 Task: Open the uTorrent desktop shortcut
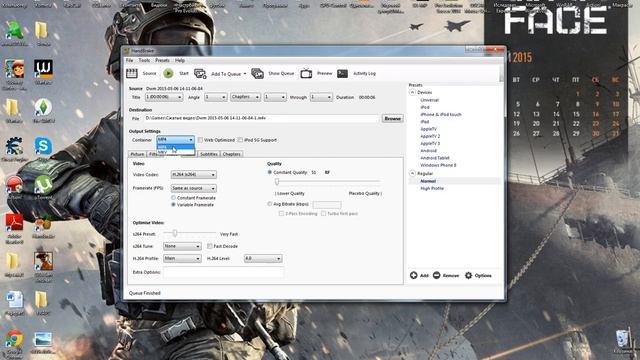(x=43, y=185)
